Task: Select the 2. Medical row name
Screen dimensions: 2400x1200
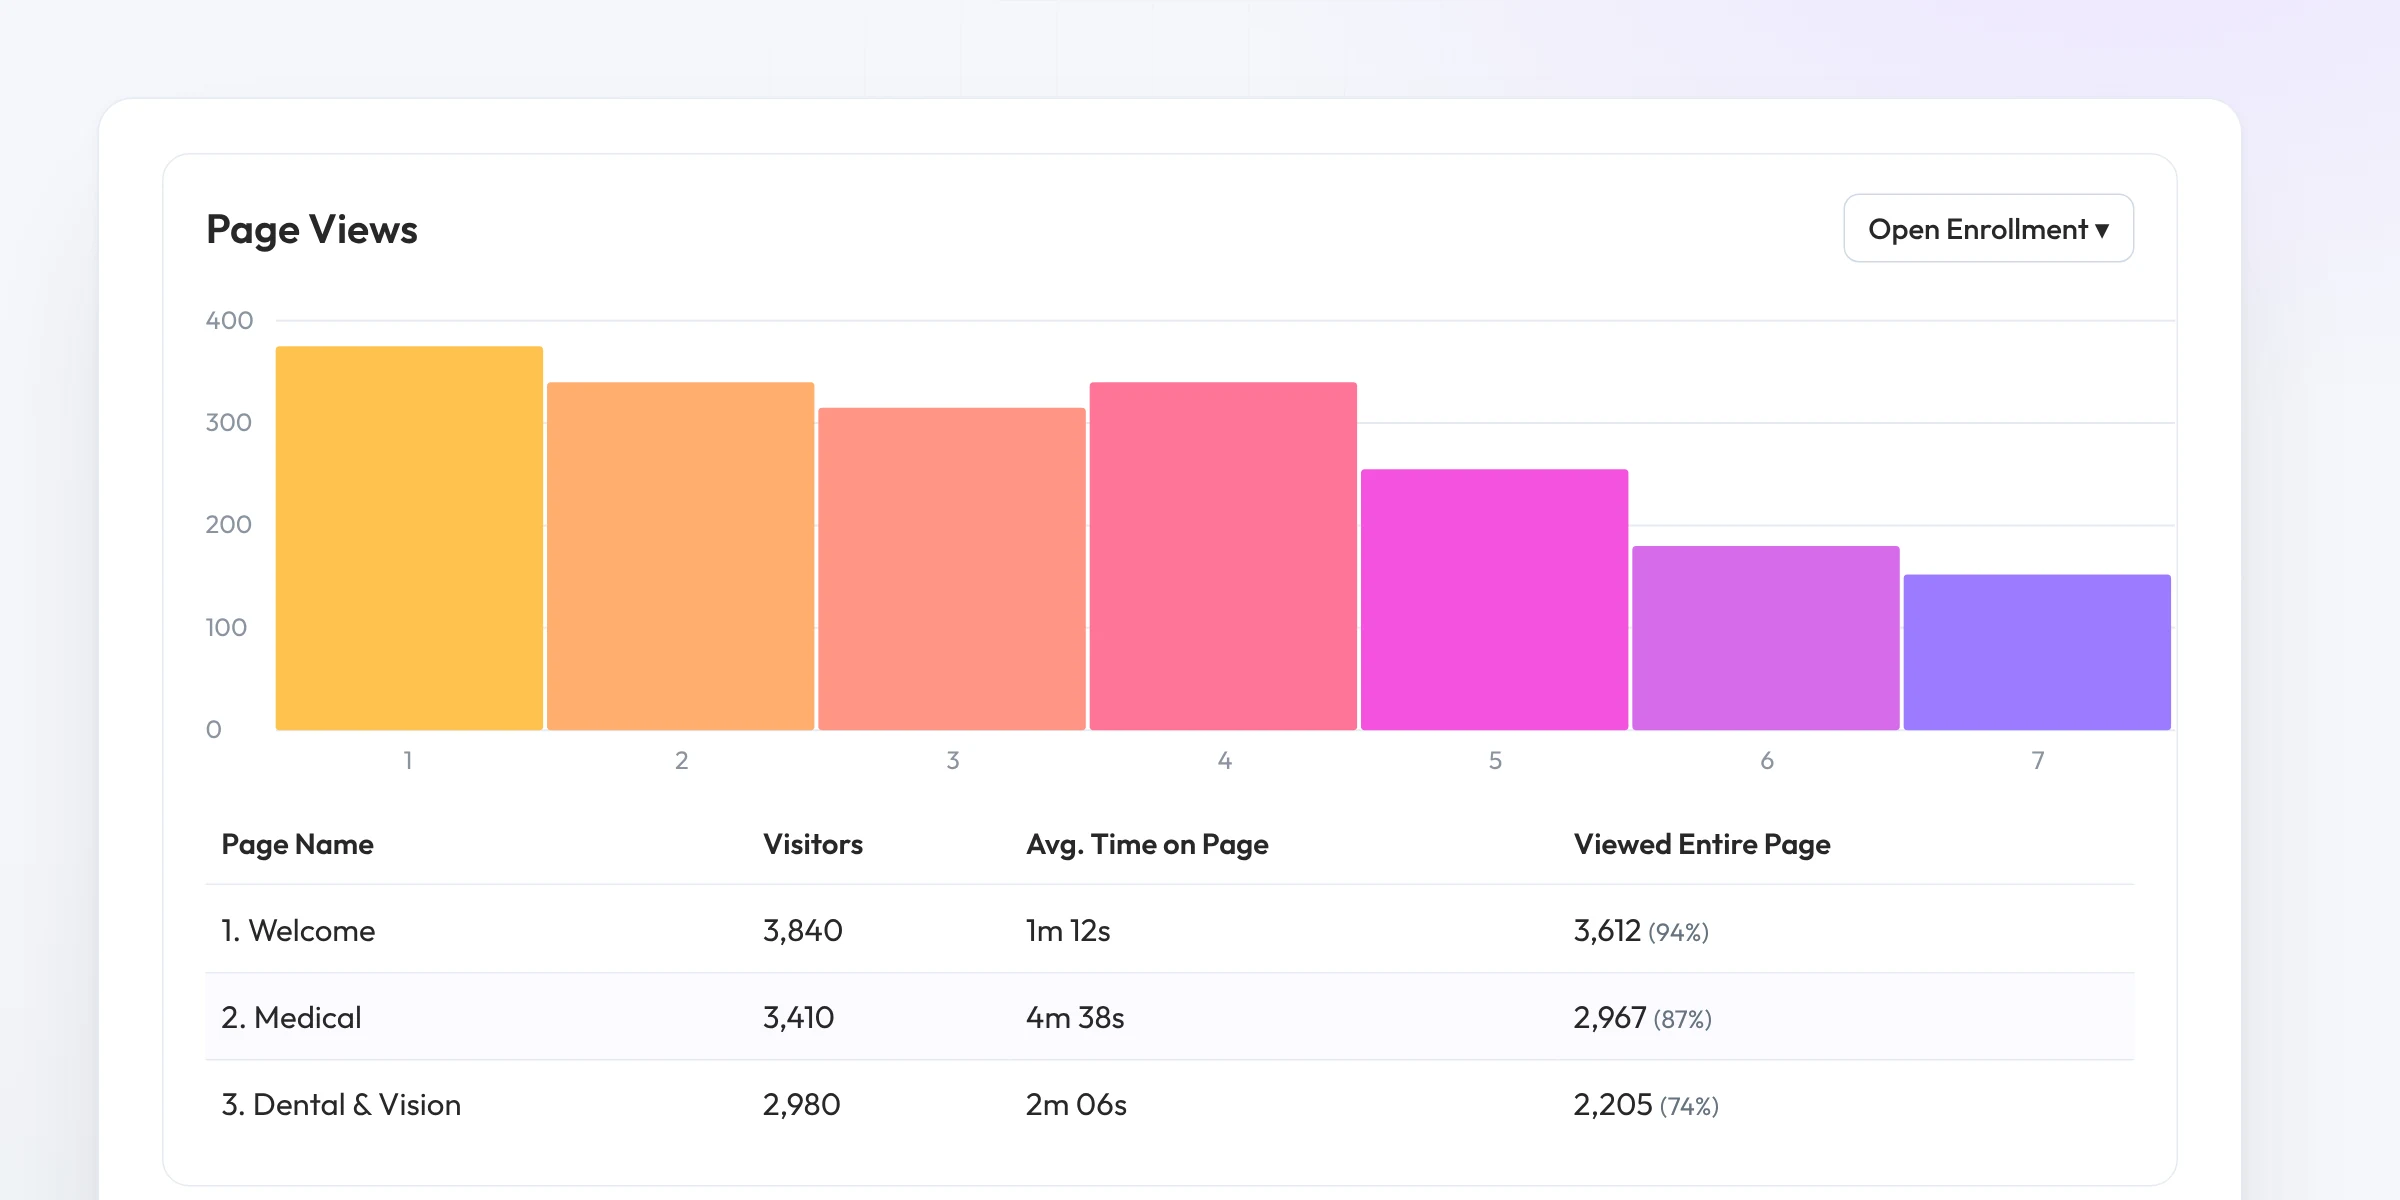Action: 291,1018
